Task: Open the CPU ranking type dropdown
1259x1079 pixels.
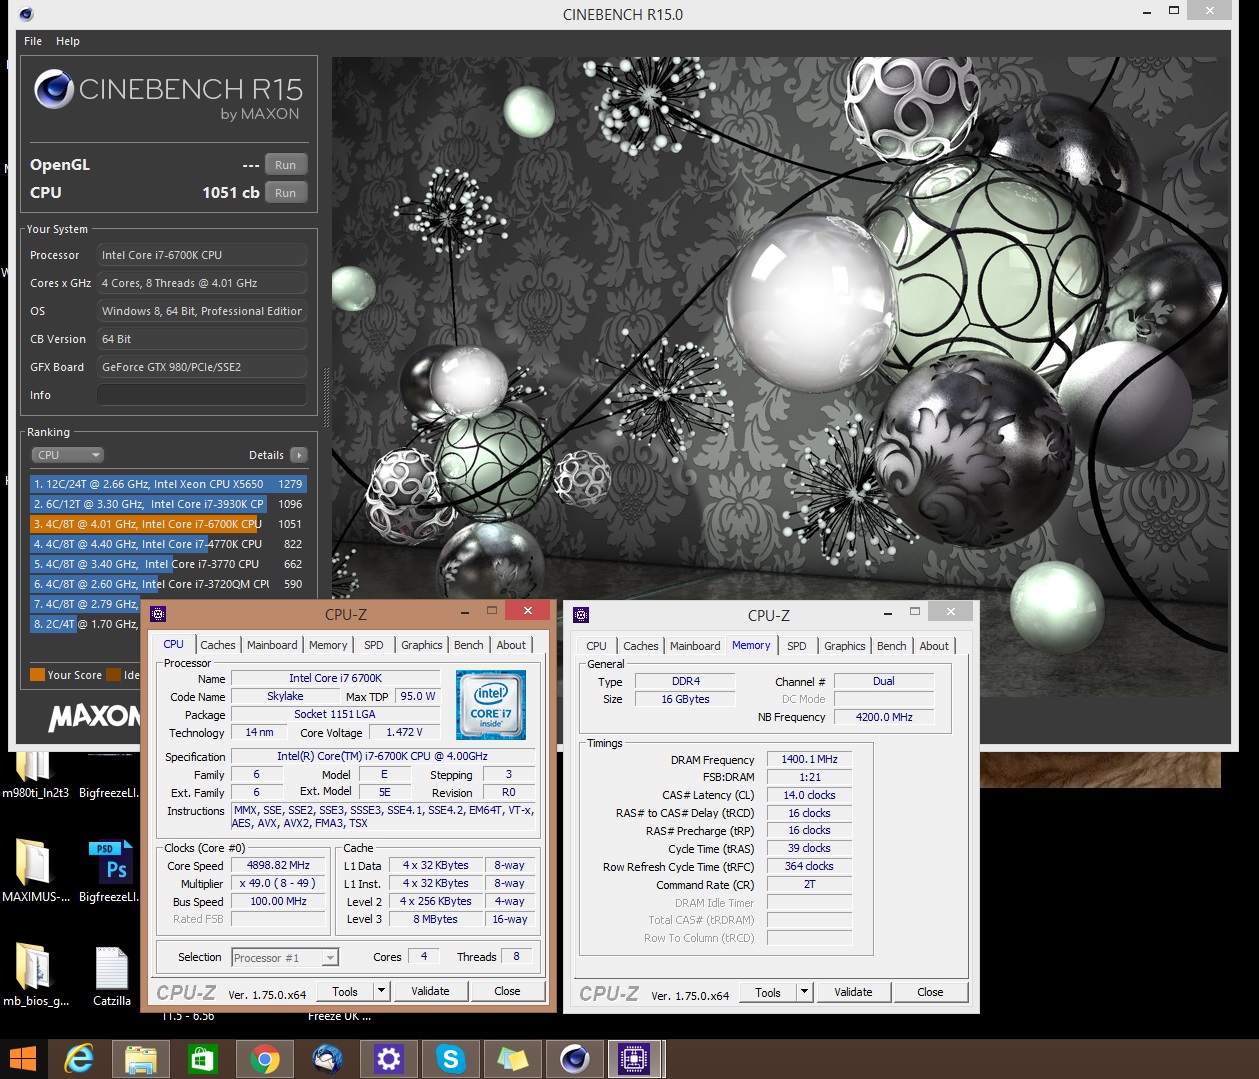Action: (x=67, y=455)
